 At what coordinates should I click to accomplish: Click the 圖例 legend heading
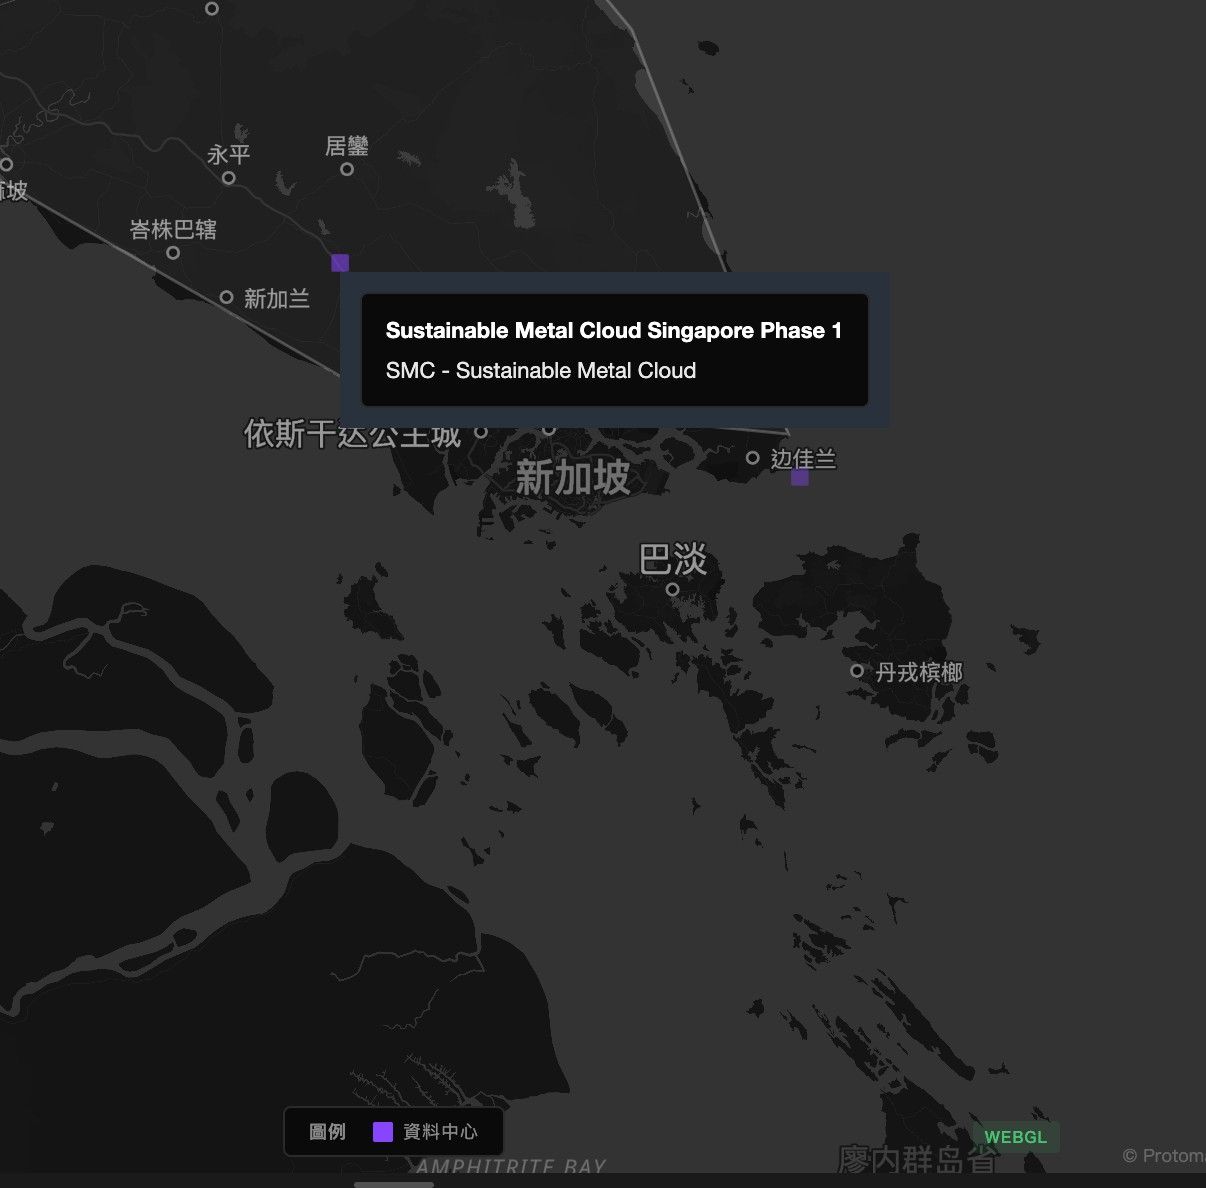click(x=327, y=1132)
